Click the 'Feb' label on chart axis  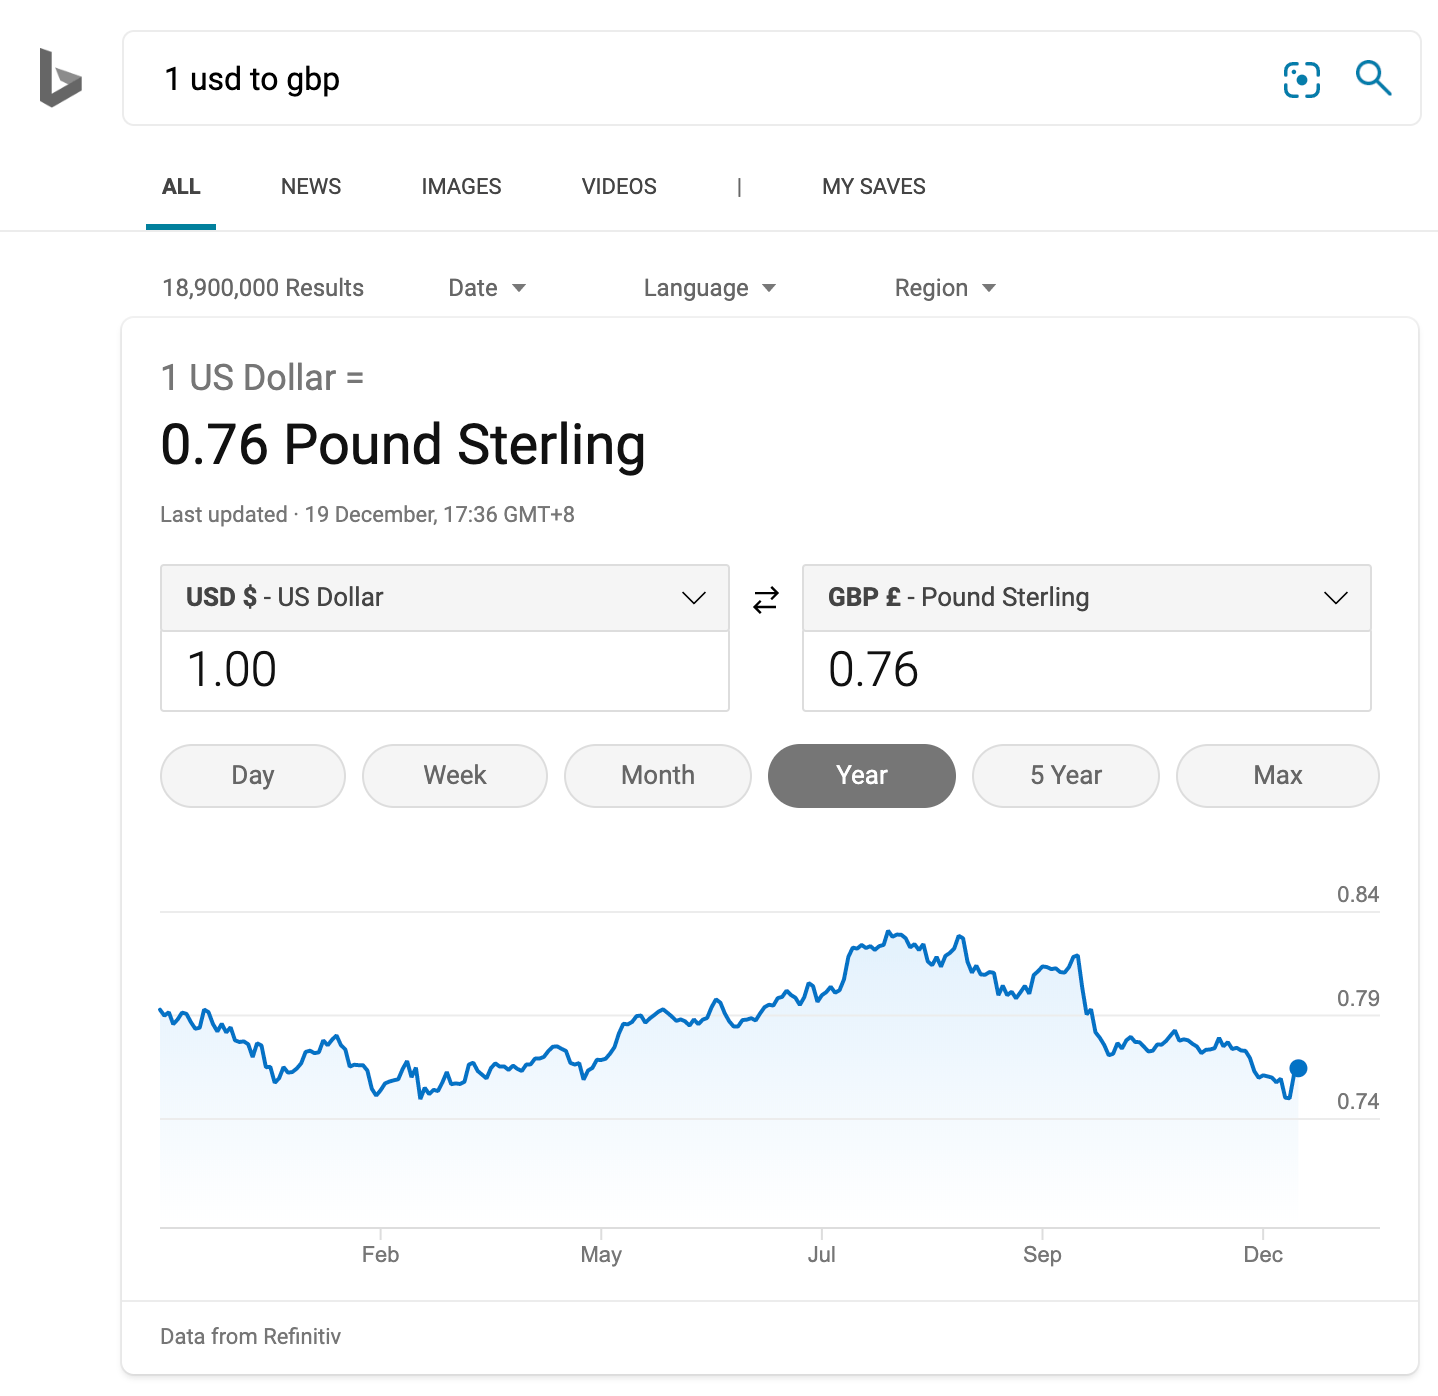pyautogui.click(x=380, y=1255)
